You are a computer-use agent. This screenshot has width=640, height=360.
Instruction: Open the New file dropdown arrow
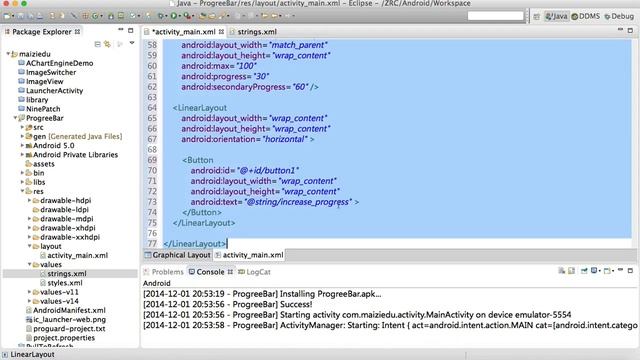(x=13, y=16)
